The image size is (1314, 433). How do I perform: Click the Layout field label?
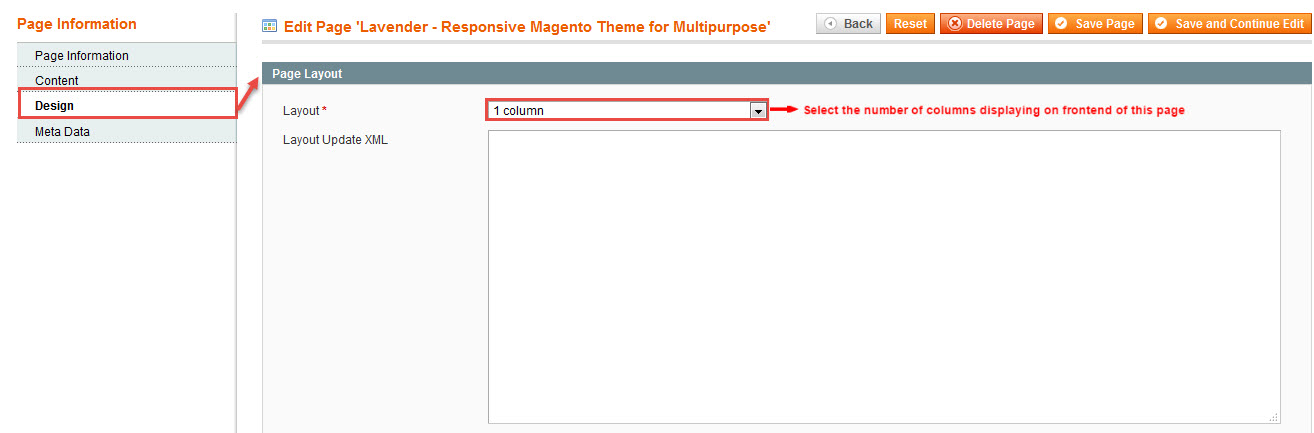point(305,111)
